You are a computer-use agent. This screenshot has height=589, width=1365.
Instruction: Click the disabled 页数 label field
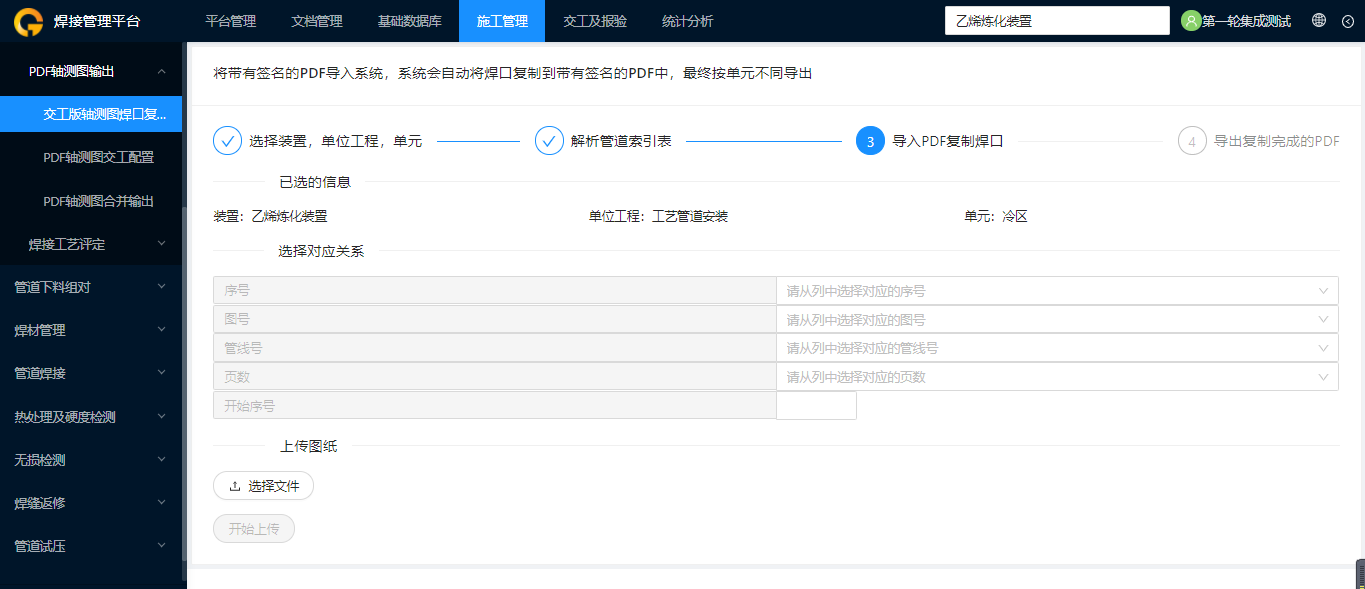(x=495, y=377)
